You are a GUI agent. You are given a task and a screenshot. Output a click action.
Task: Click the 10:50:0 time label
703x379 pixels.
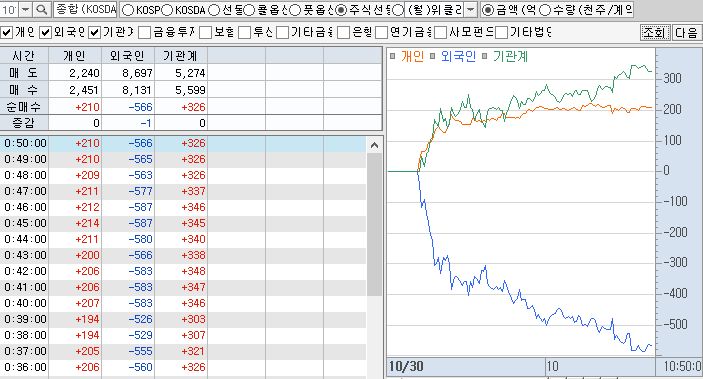click(682, 366)
